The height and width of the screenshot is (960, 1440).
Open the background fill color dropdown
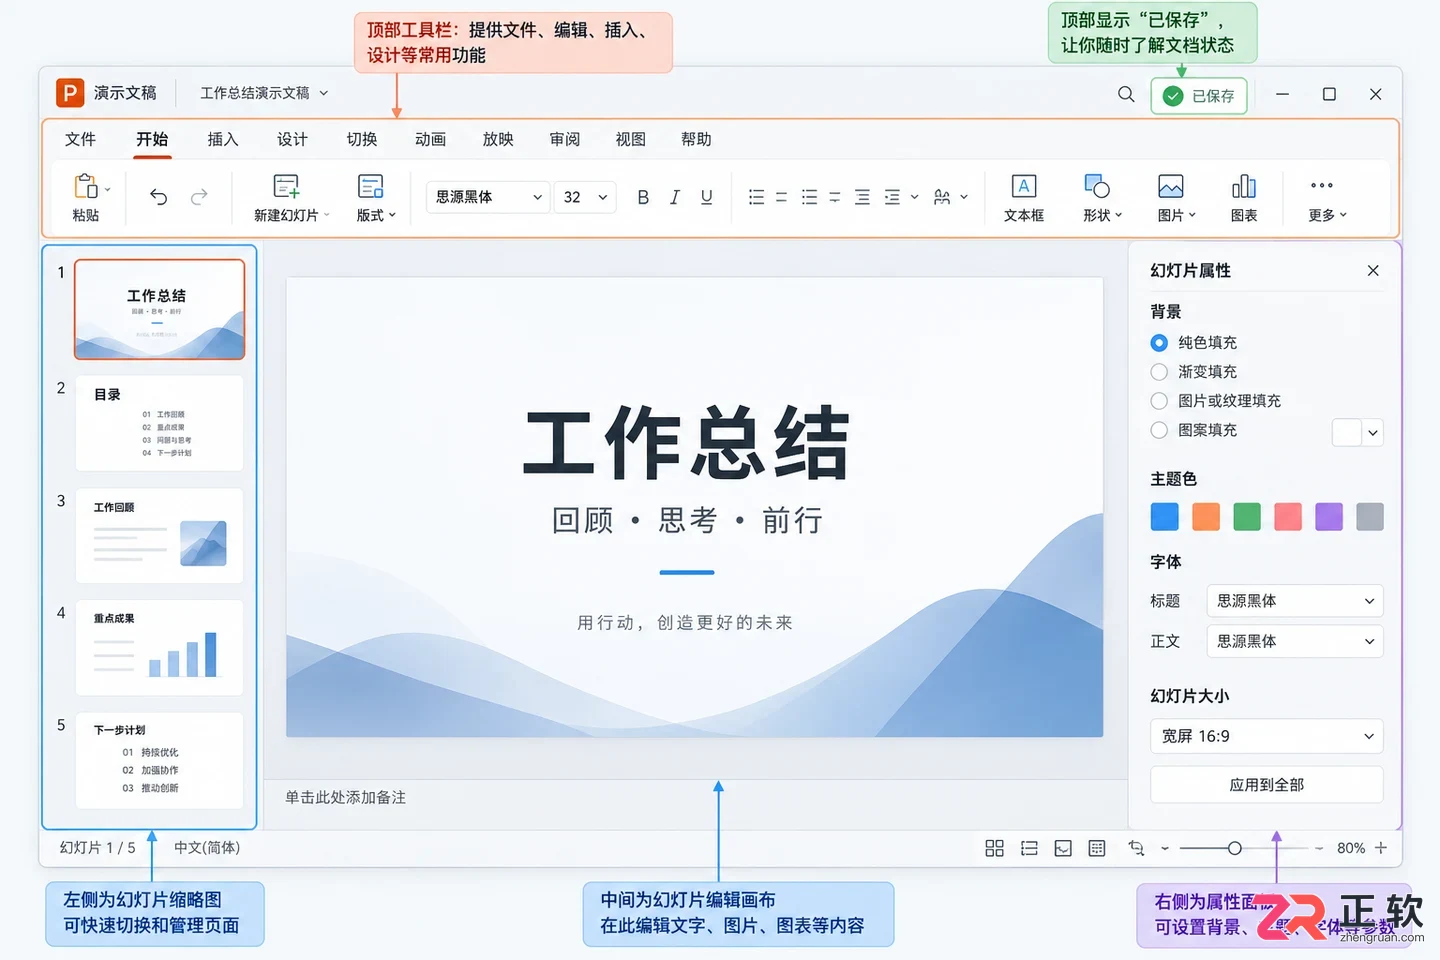1373,433
